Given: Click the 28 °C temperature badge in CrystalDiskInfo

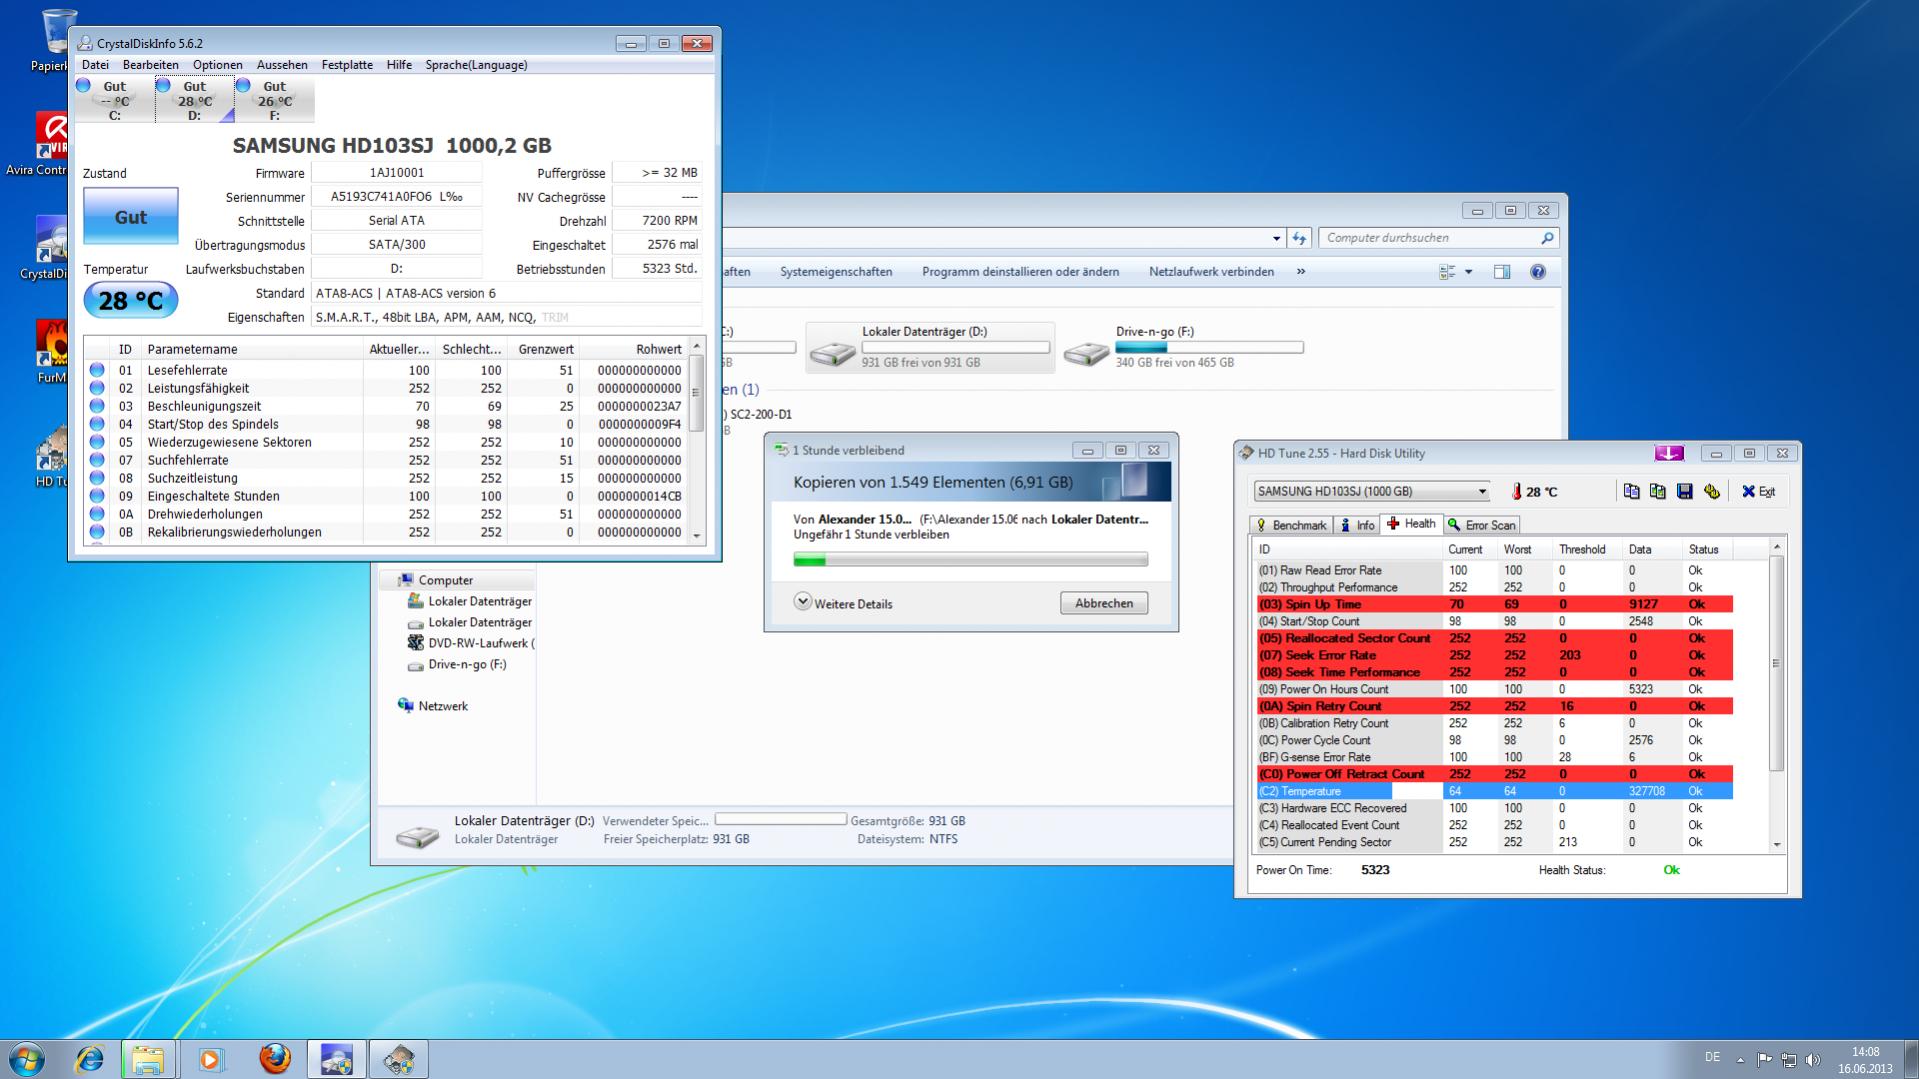Looking at the screenshot, I should click(130, 300).
